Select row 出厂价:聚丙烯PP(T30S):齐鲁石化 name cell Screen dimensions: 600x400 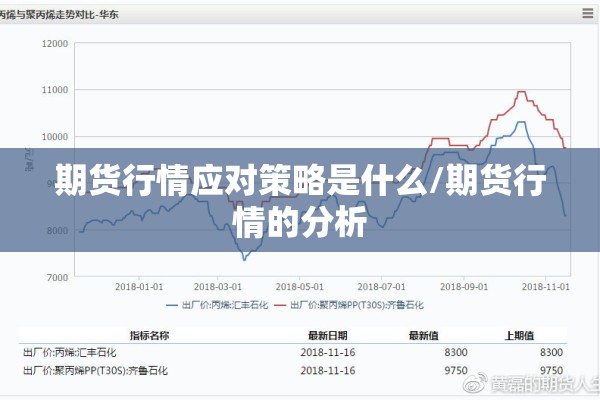pyautogui.click(x=95, y=371)
